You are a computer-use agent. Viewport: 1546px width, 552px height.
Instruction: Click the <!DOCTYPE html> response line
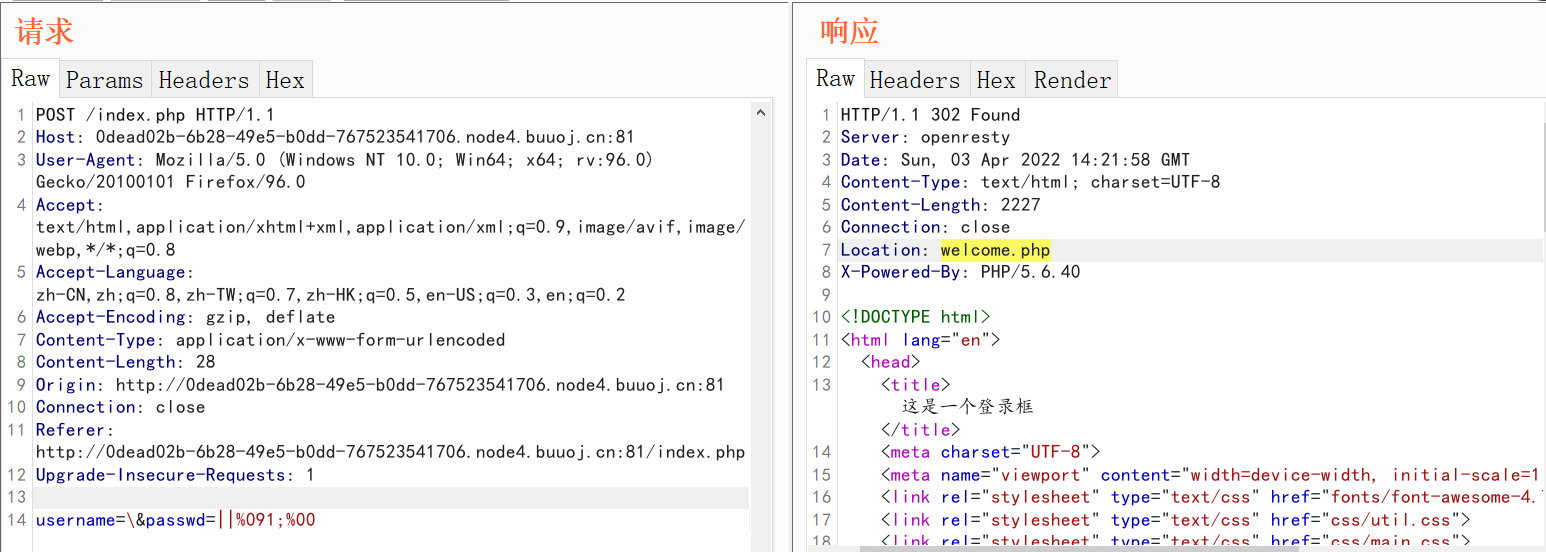pos(916,317)
